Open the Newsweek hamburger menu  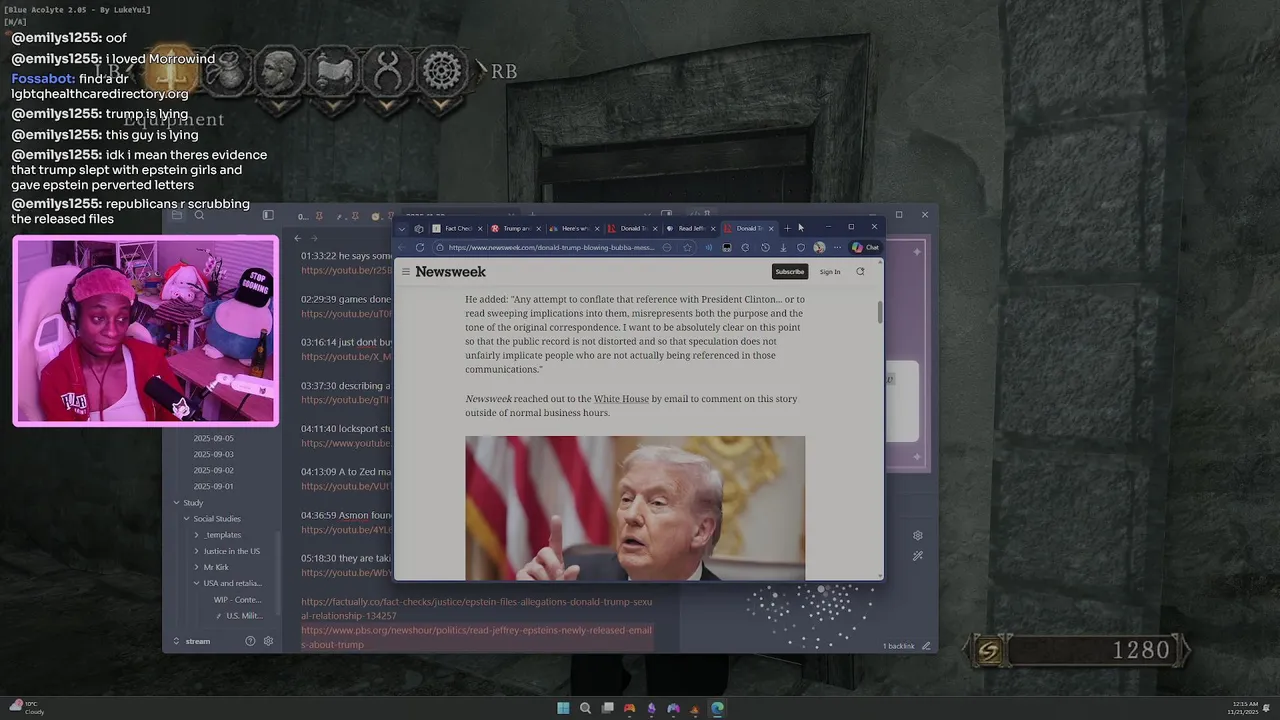pyautogui.click(x=405, y=272)
